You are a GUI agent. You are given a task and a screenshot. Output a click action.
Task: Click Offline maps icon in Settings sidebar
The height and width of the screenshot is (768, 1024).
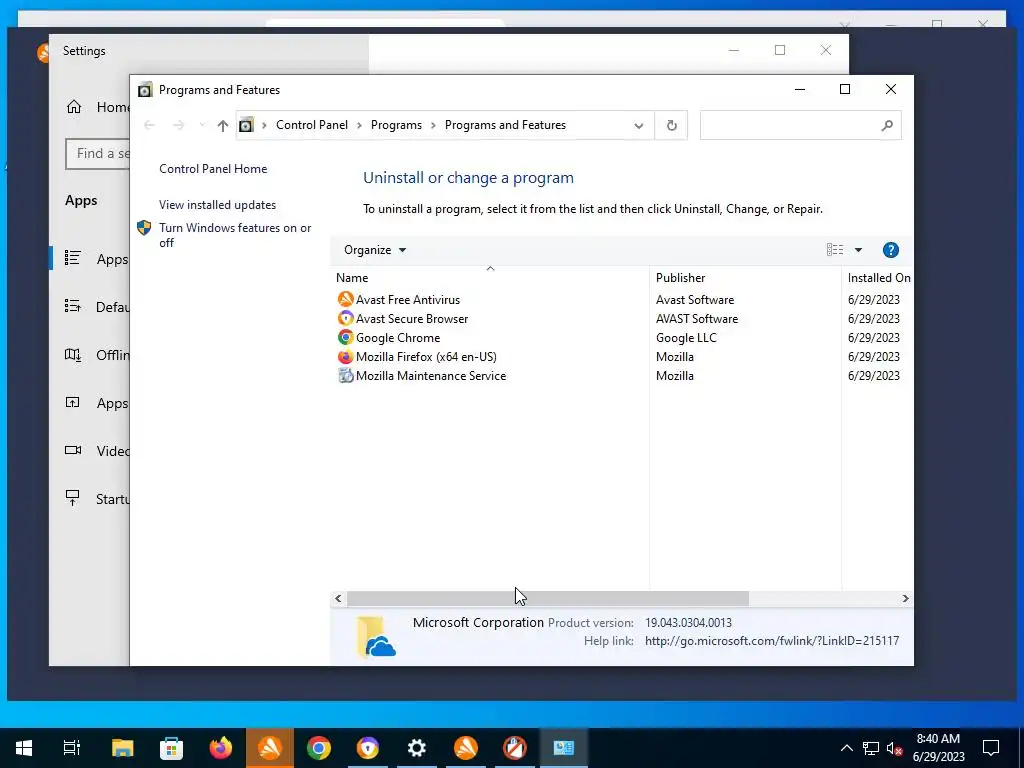pyautogui.click(x=72, y=355)
